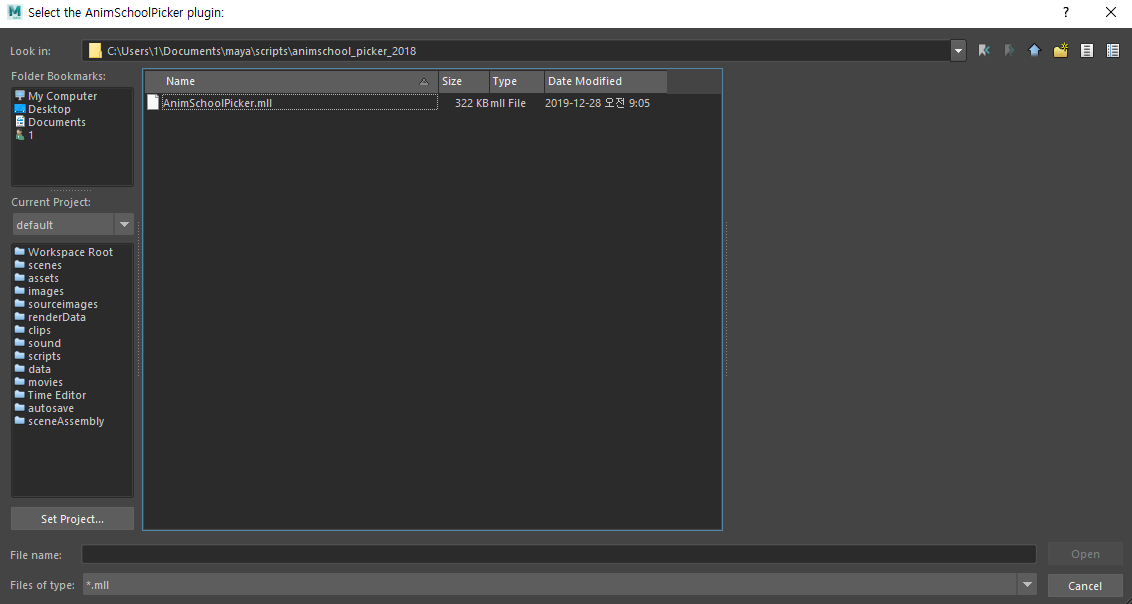Sort files by Date Modified column
Viewport: 1132px width, 604px height.
tap(606, 82)
